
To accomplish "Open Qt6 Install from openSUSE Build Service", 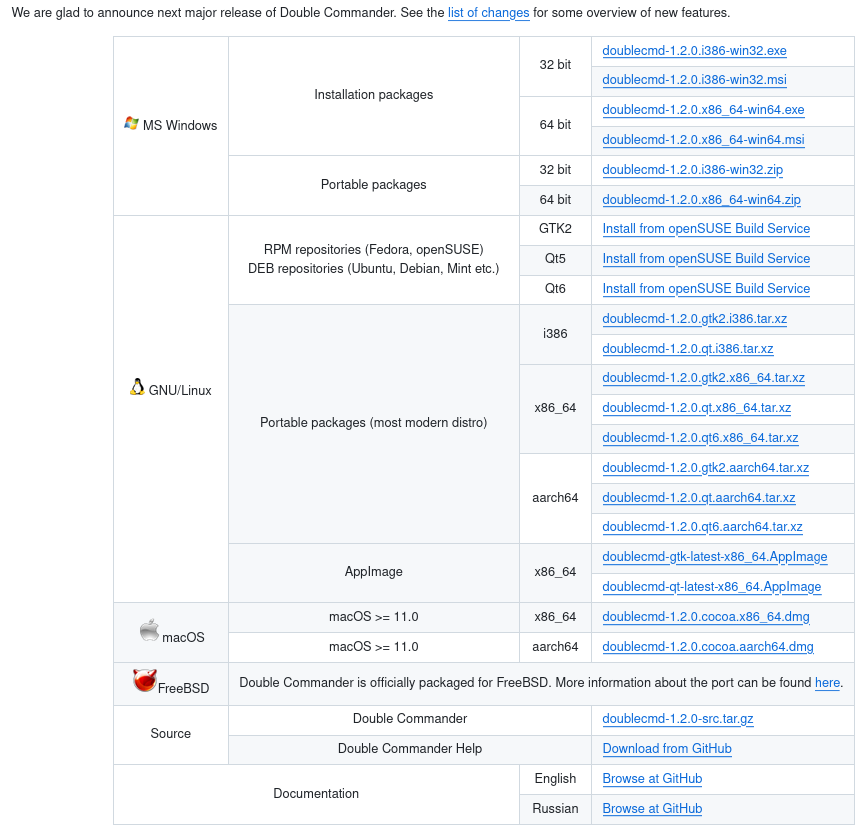I will pos(706,289).
